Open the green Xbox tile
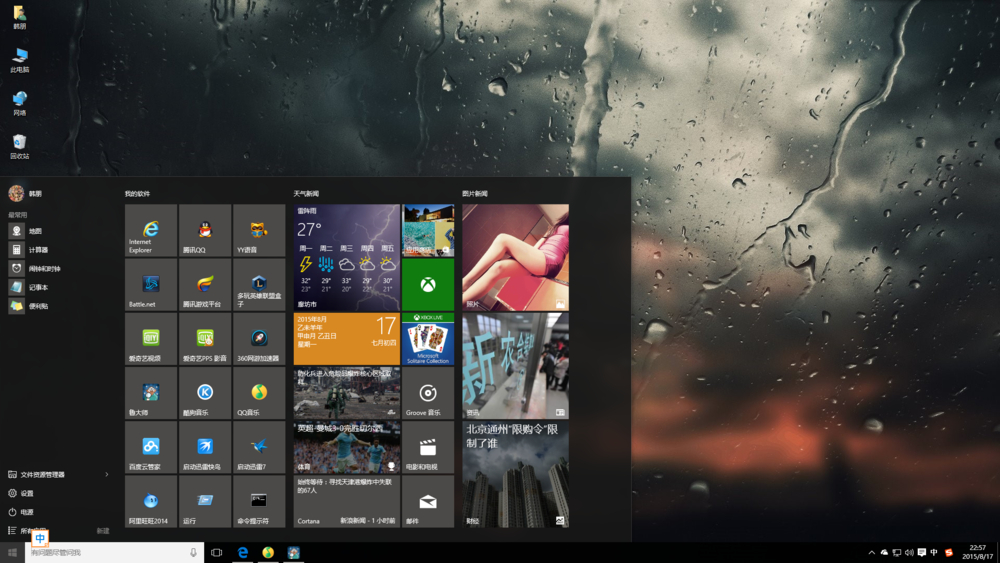Viewport: 1000px width, 563px height. click(x=428, y=284)
